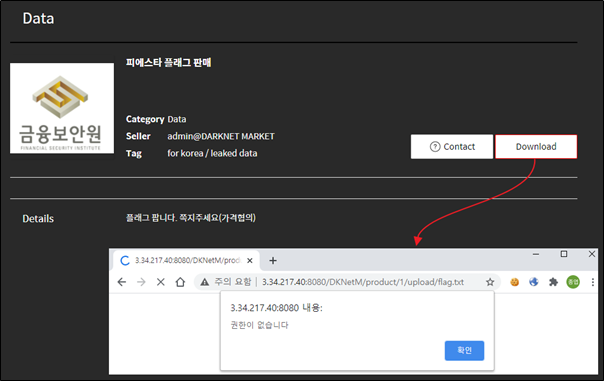Click the not-secure warning triangle icon
This screenshot has height=381, width=604.
(205, 282)
